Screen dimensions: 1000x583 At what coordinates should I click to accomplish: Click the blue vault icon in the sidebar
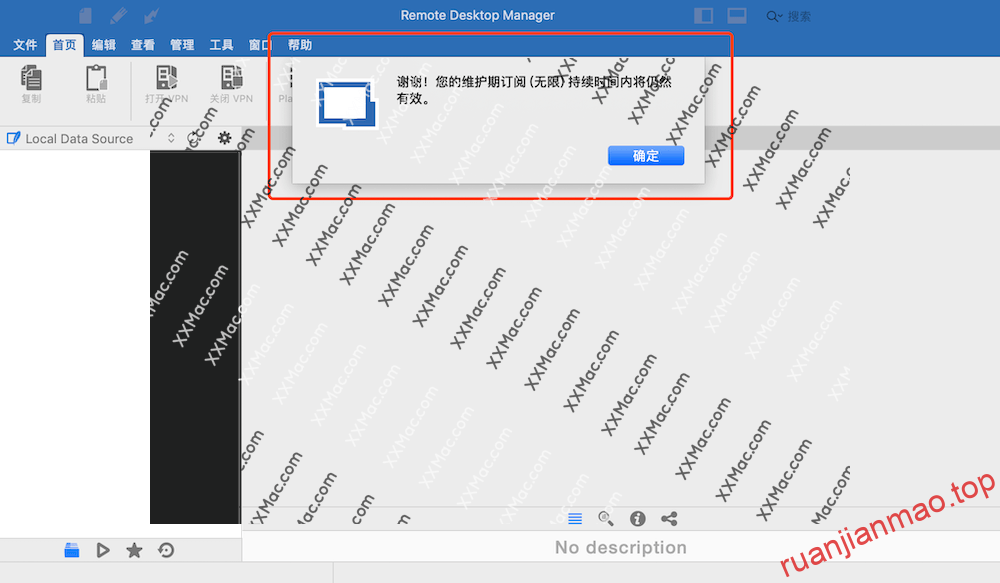[71, 549]
